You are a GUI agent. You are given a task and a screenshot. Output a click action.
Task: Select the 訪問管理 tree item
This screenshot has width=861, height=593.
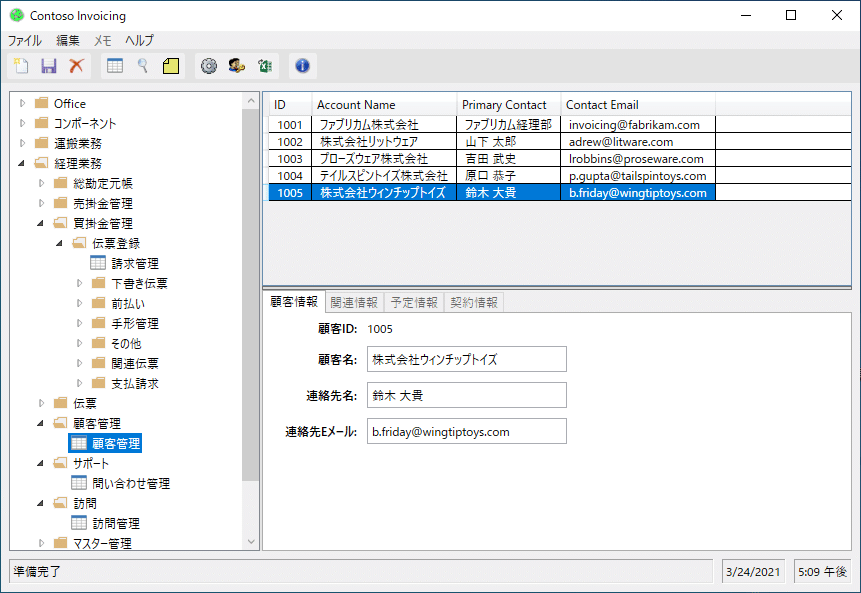click(x=116, y=523)
